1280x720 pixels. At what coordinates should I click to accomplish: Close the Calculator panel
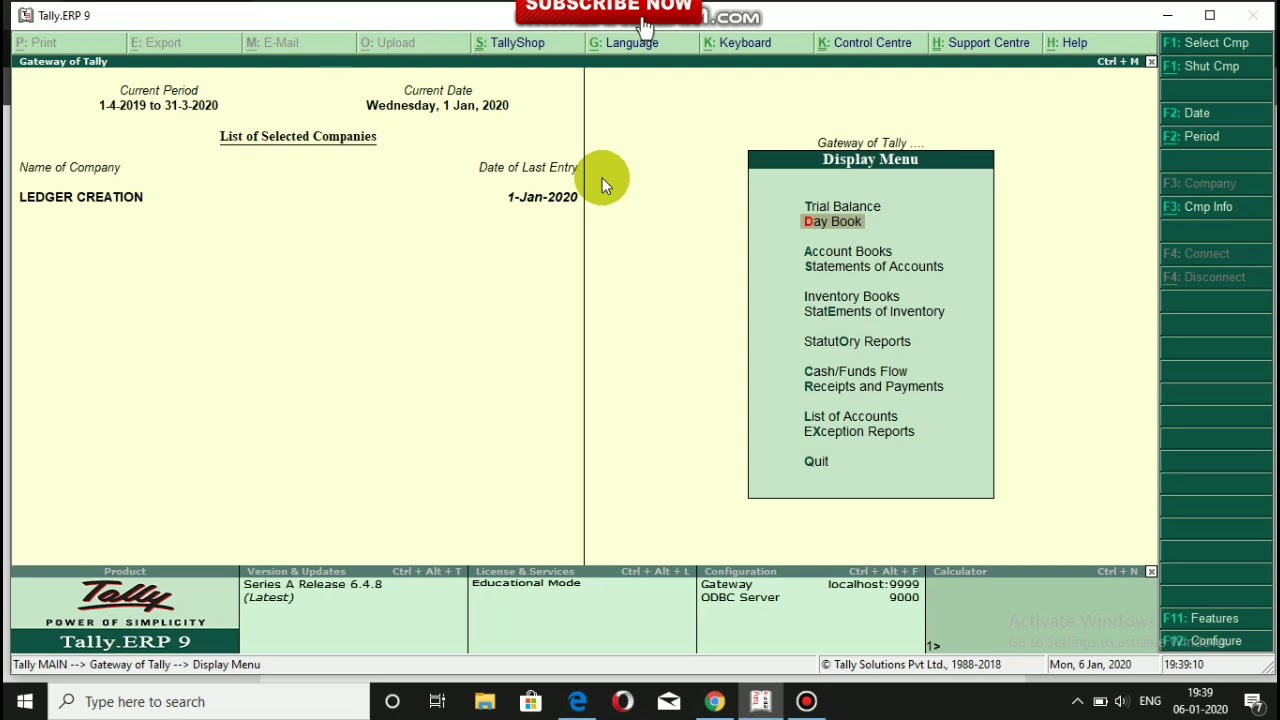click(1151, 571)
